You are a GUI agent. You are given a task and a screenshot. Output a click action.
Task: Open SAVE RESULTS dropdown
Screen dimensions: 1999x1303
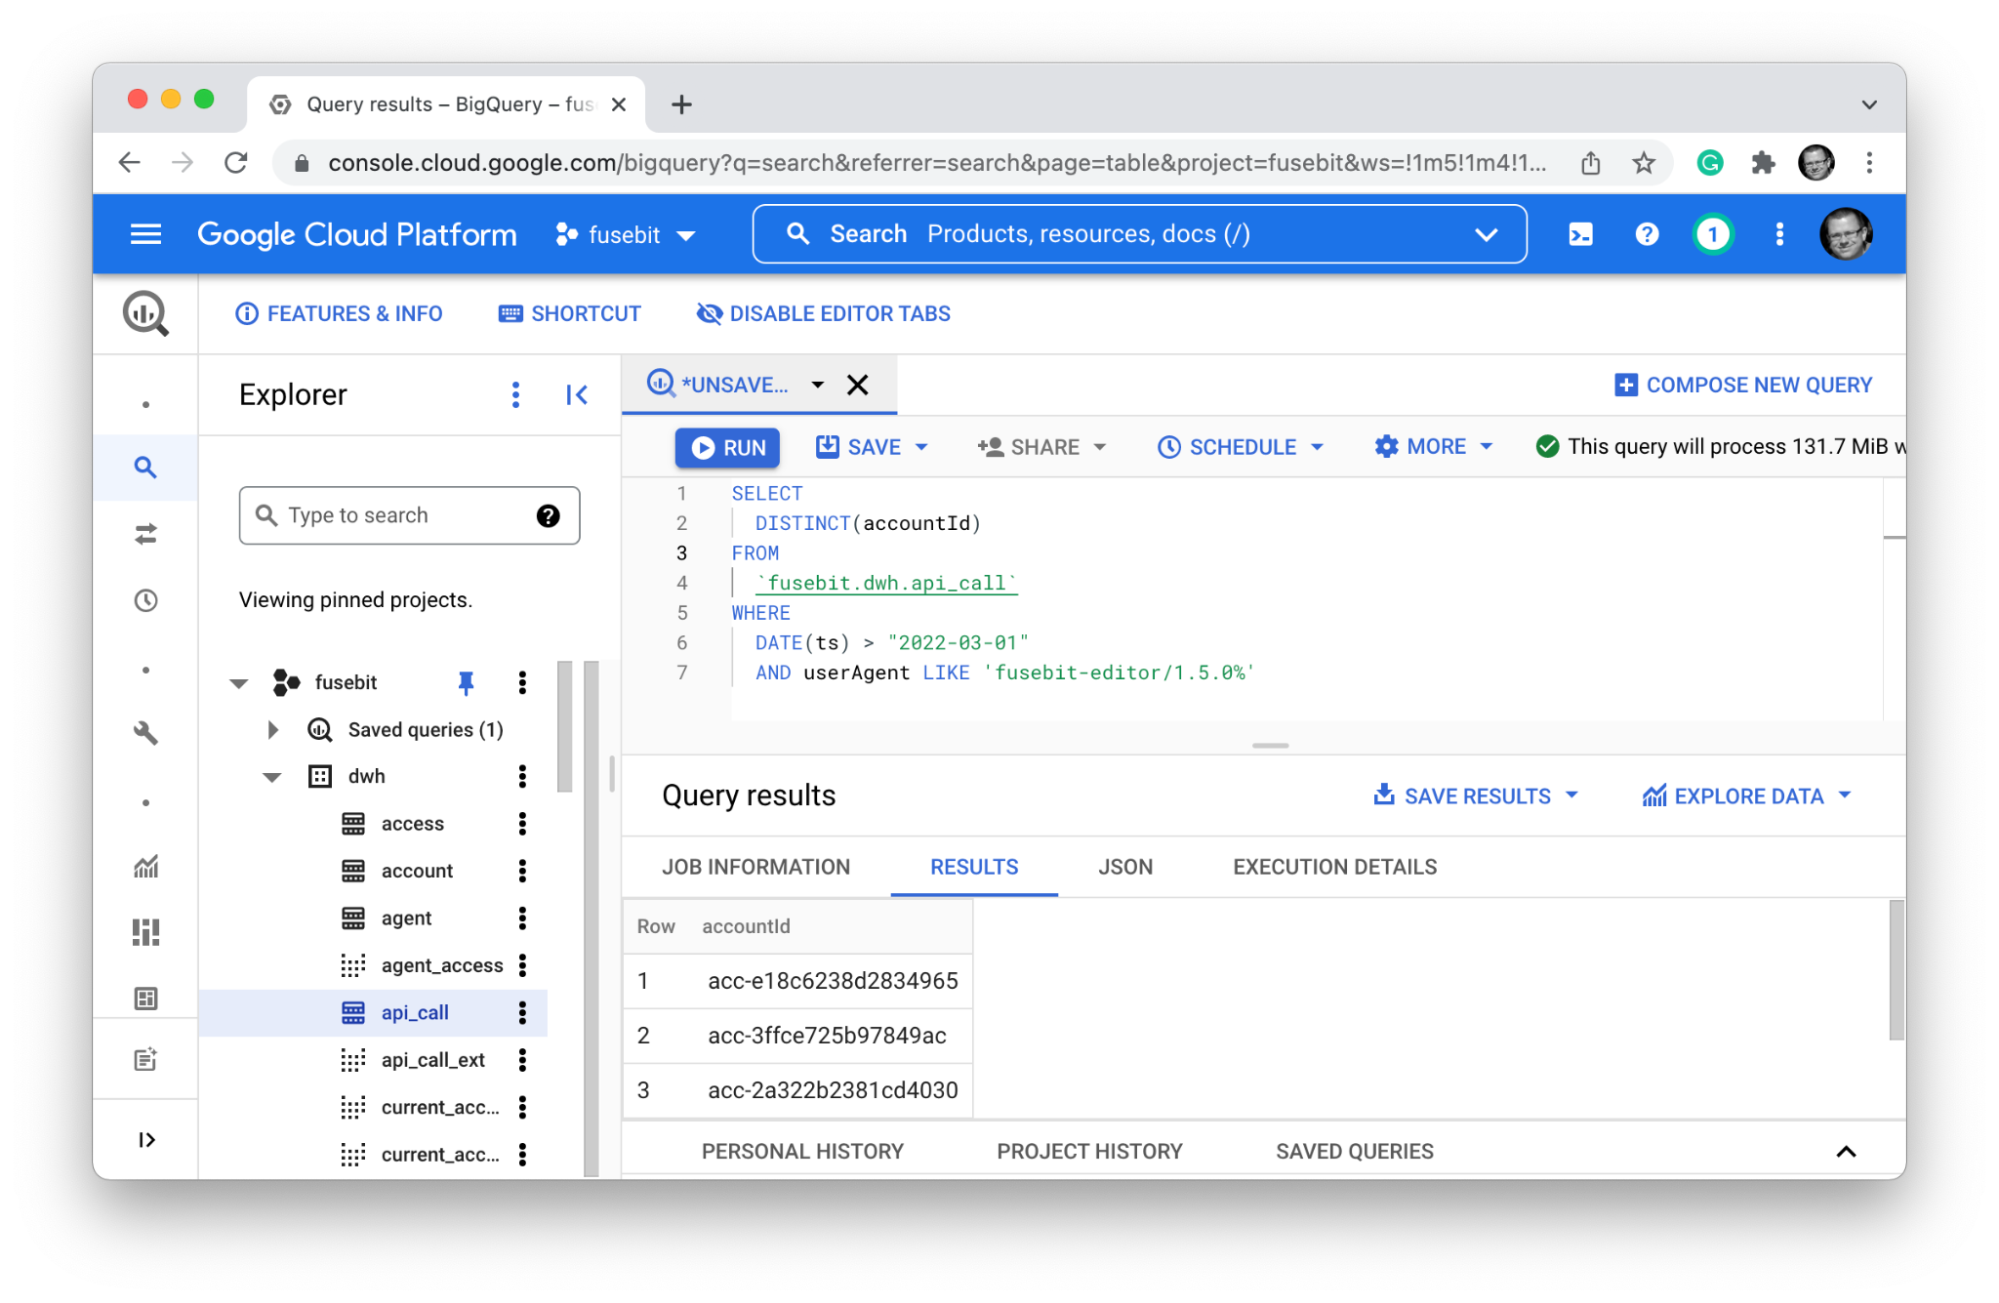[x=1476, y=796]
